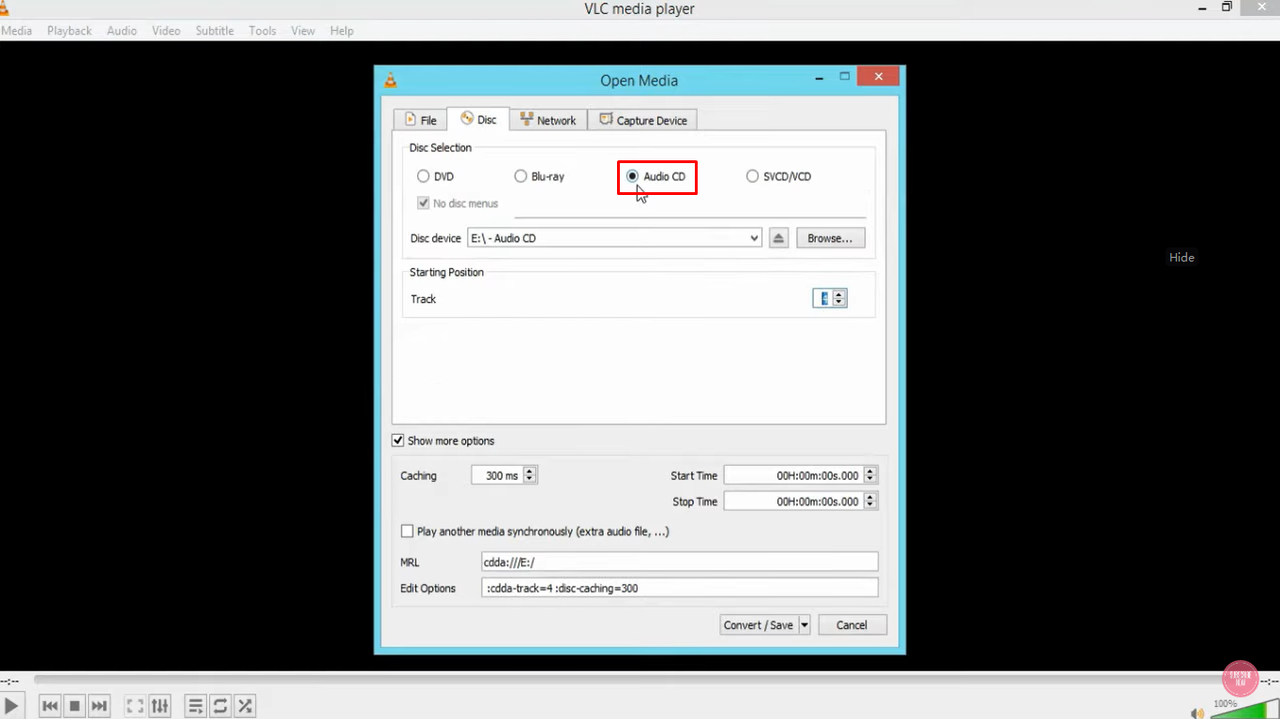Open the Playback menu
The height and width of the screenshot is (719, 1280).
pyautogui.click(x=69, y=31)
